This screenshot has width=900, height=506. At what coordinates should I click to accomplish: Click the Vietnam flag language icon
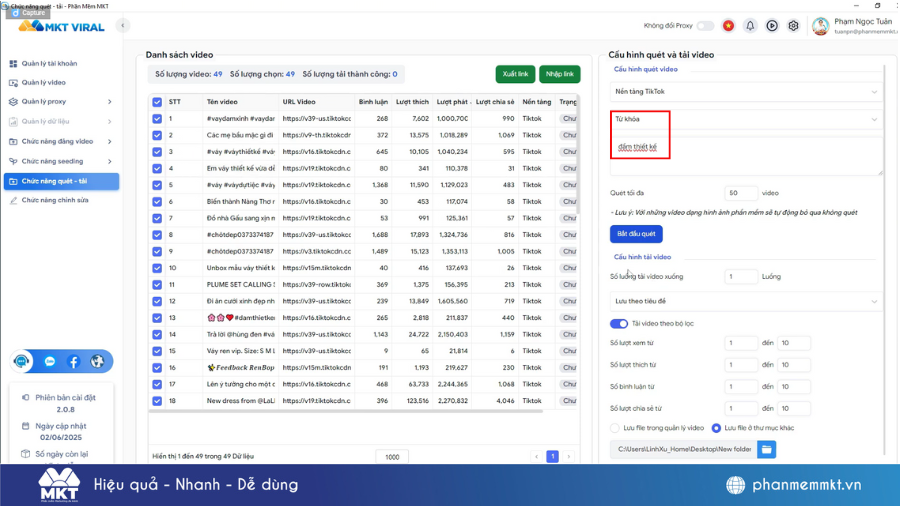click(728, 26)
